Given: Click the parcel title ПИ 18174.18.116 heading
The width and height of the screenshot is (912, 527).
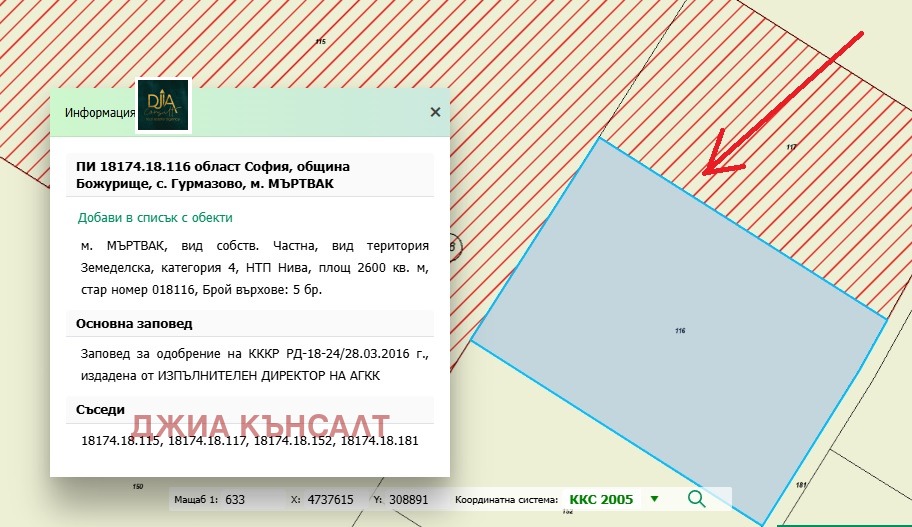Looking at the screenshot, I should [x=213, y=175].
